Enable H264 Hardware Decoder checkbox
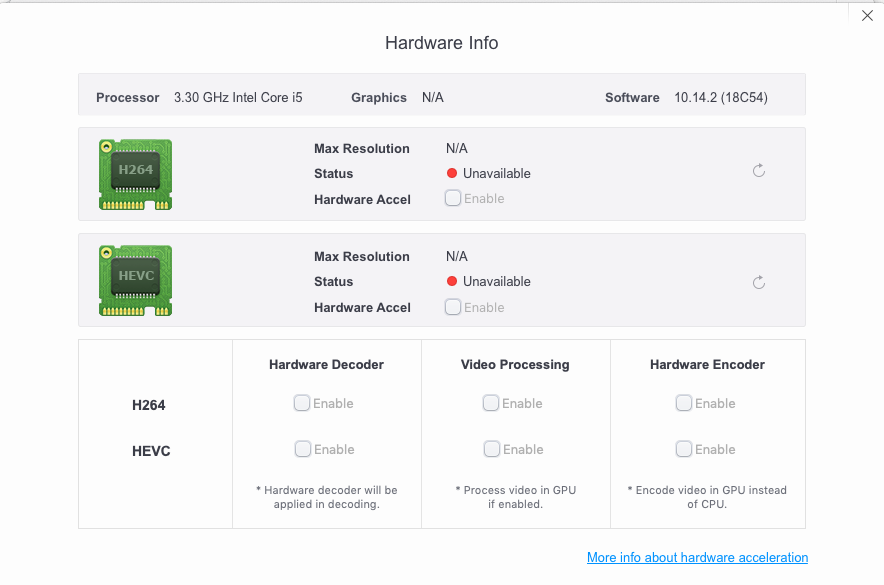884x585 pixels. tap(302, 403)
